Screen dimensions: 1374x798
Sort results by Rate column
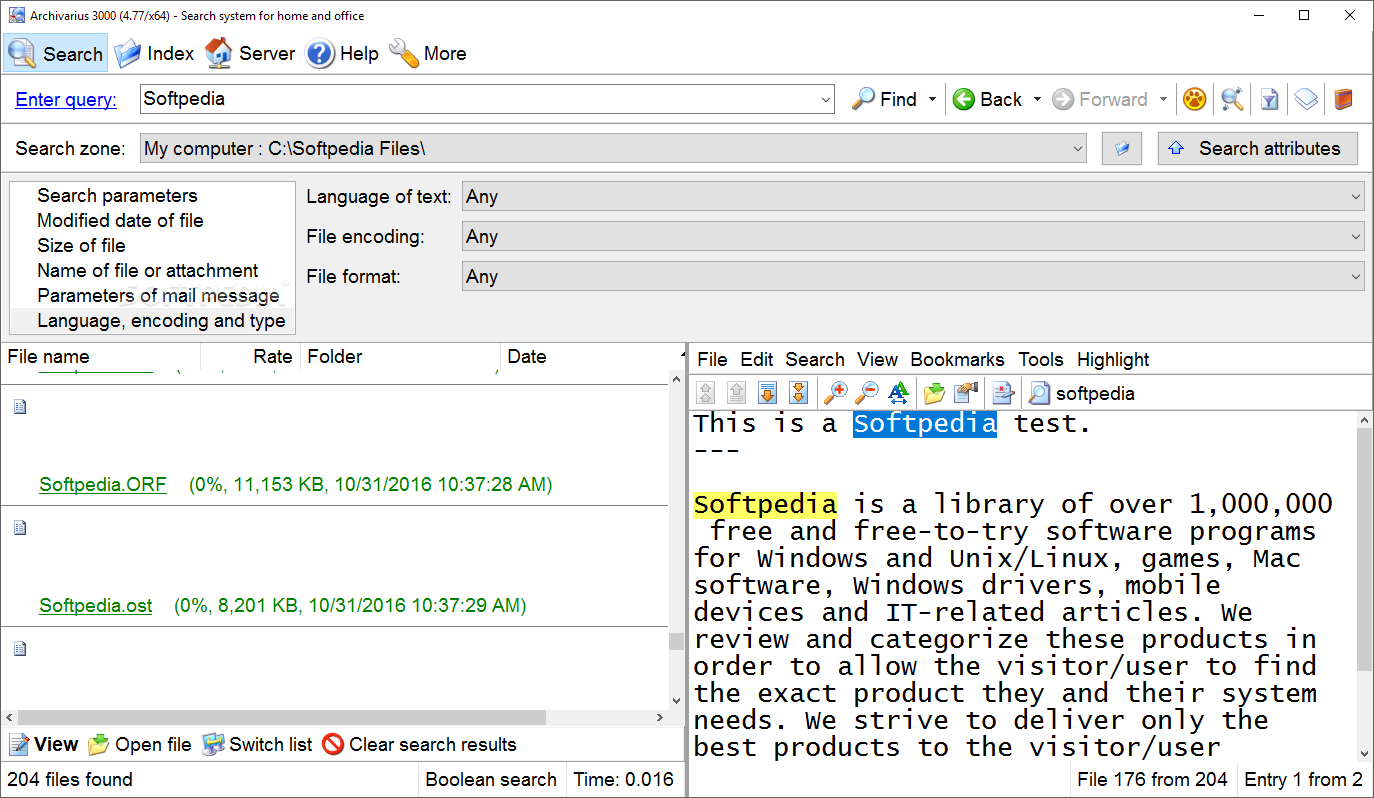[250, 357]
